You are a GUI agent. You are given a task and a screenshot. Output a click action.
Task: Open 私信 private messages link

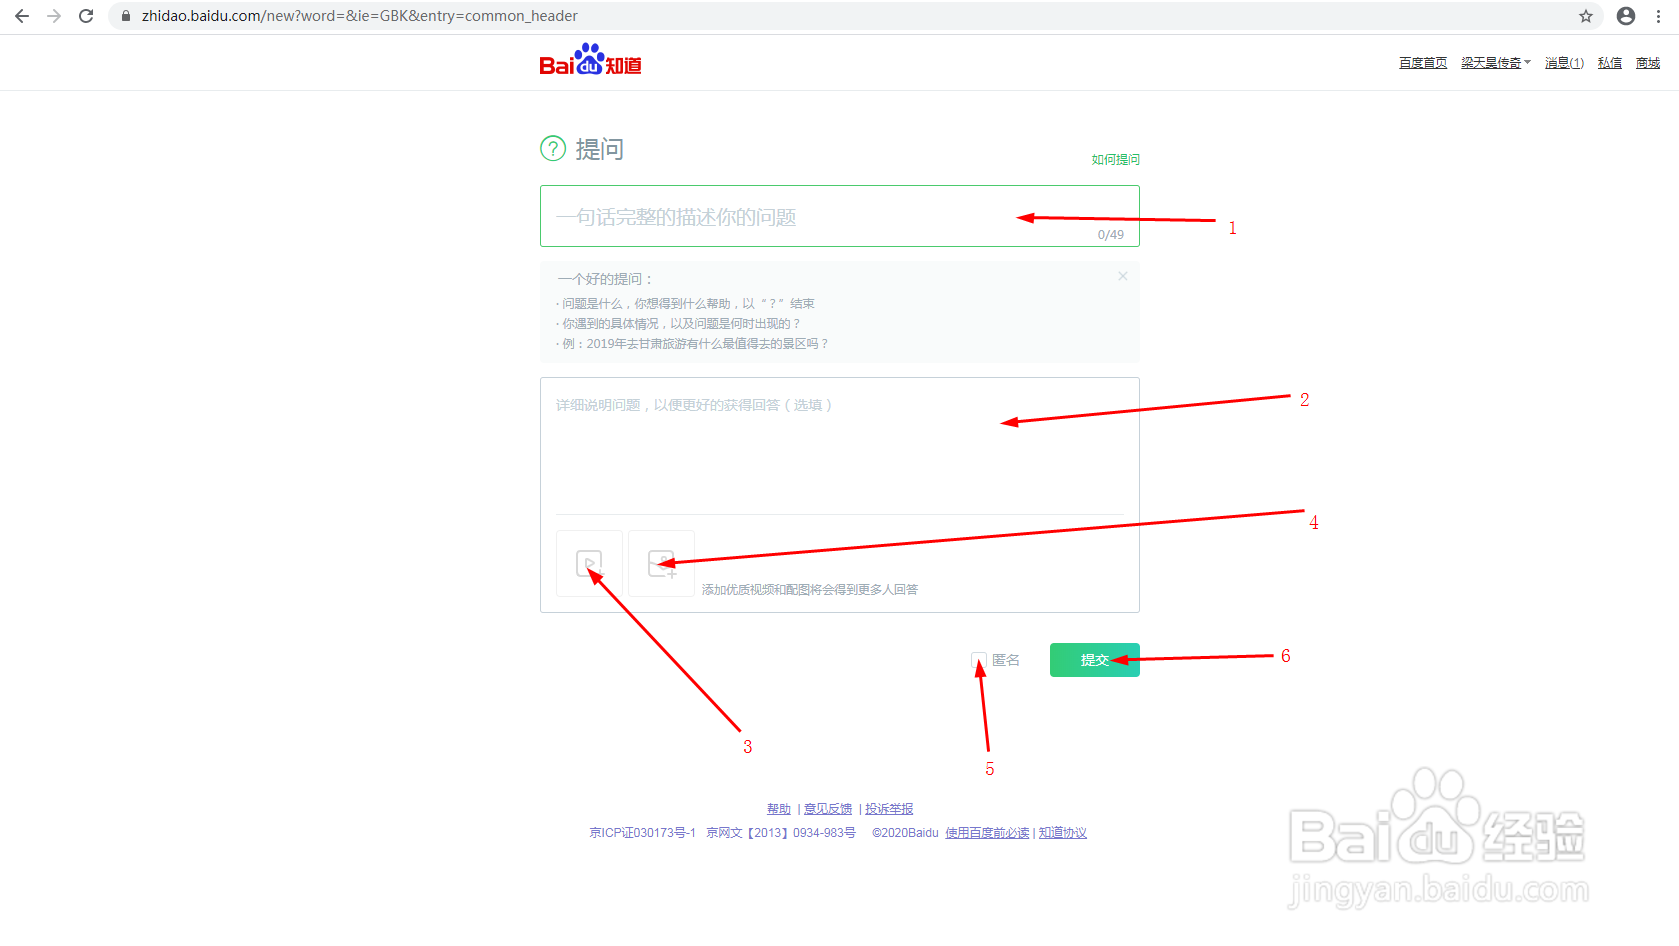point(1610,63)
